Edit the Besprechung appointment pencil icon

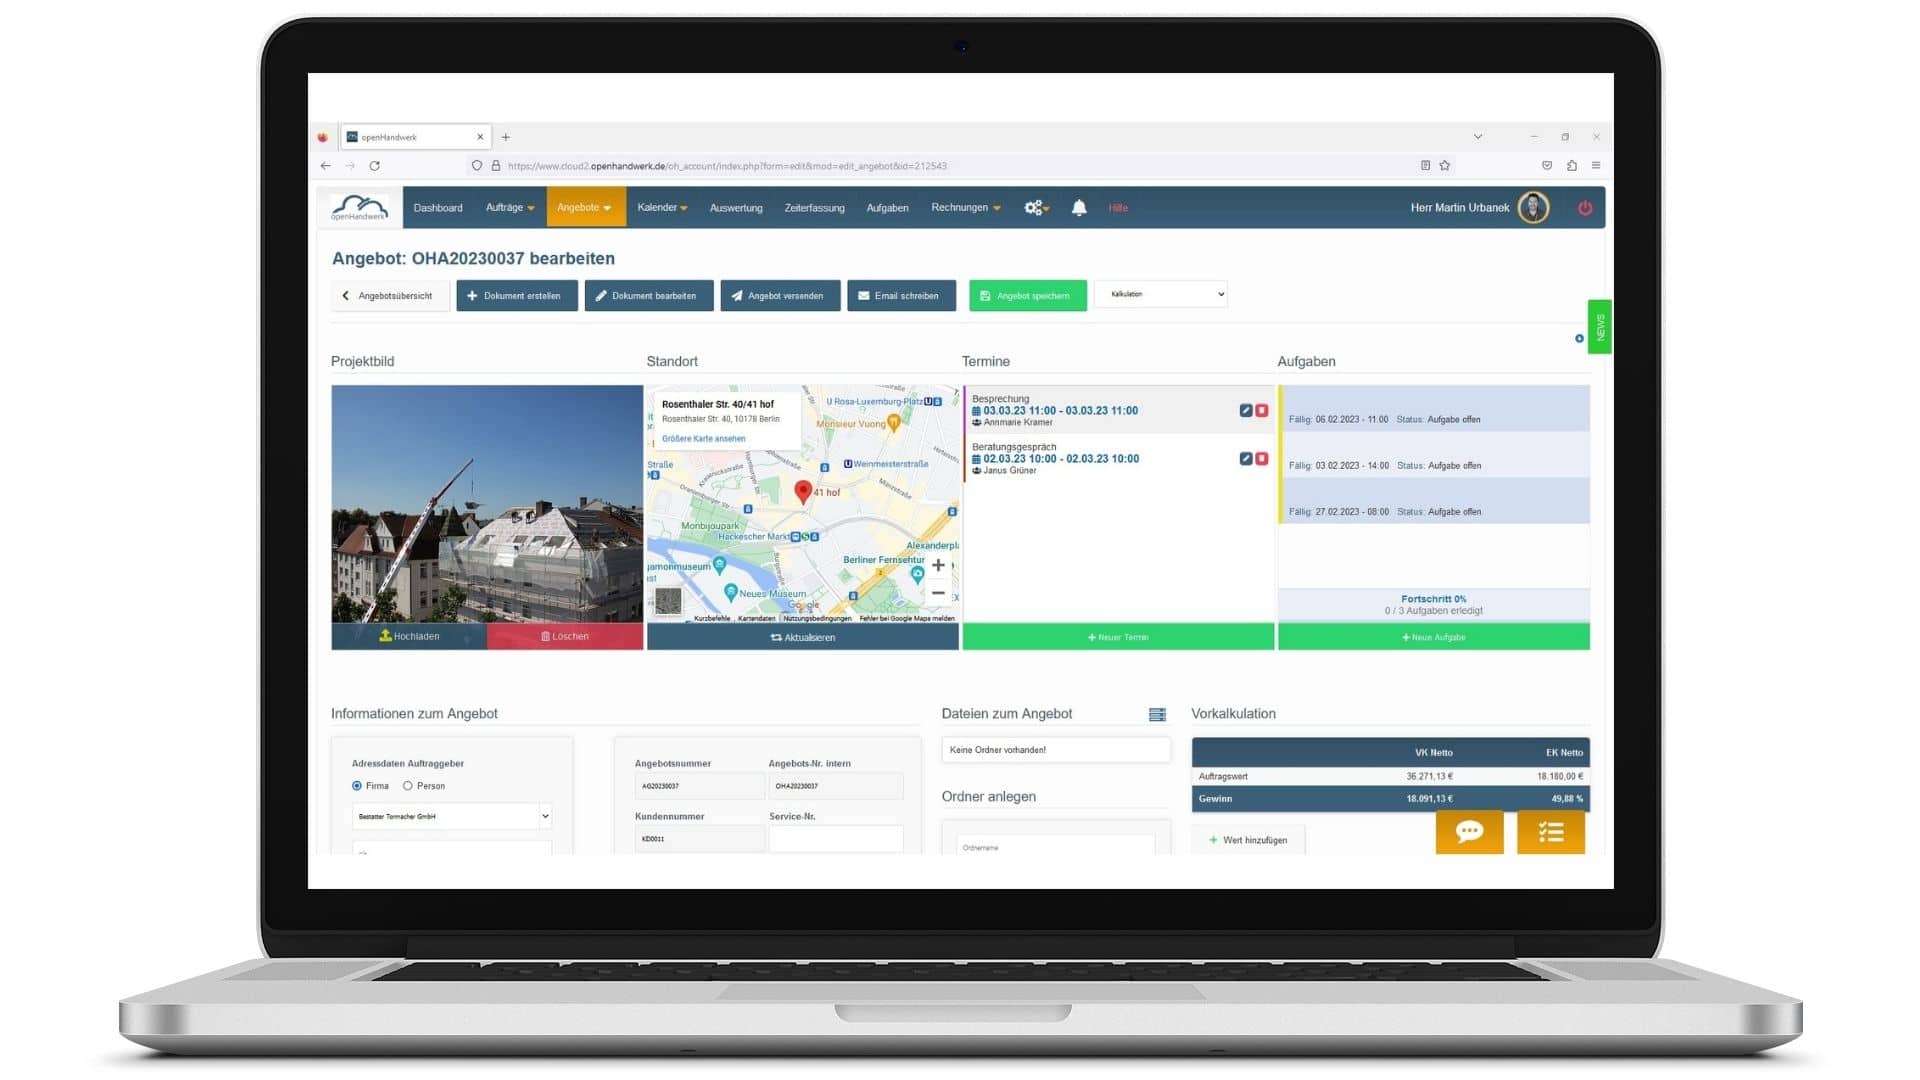click(1246, 411)
